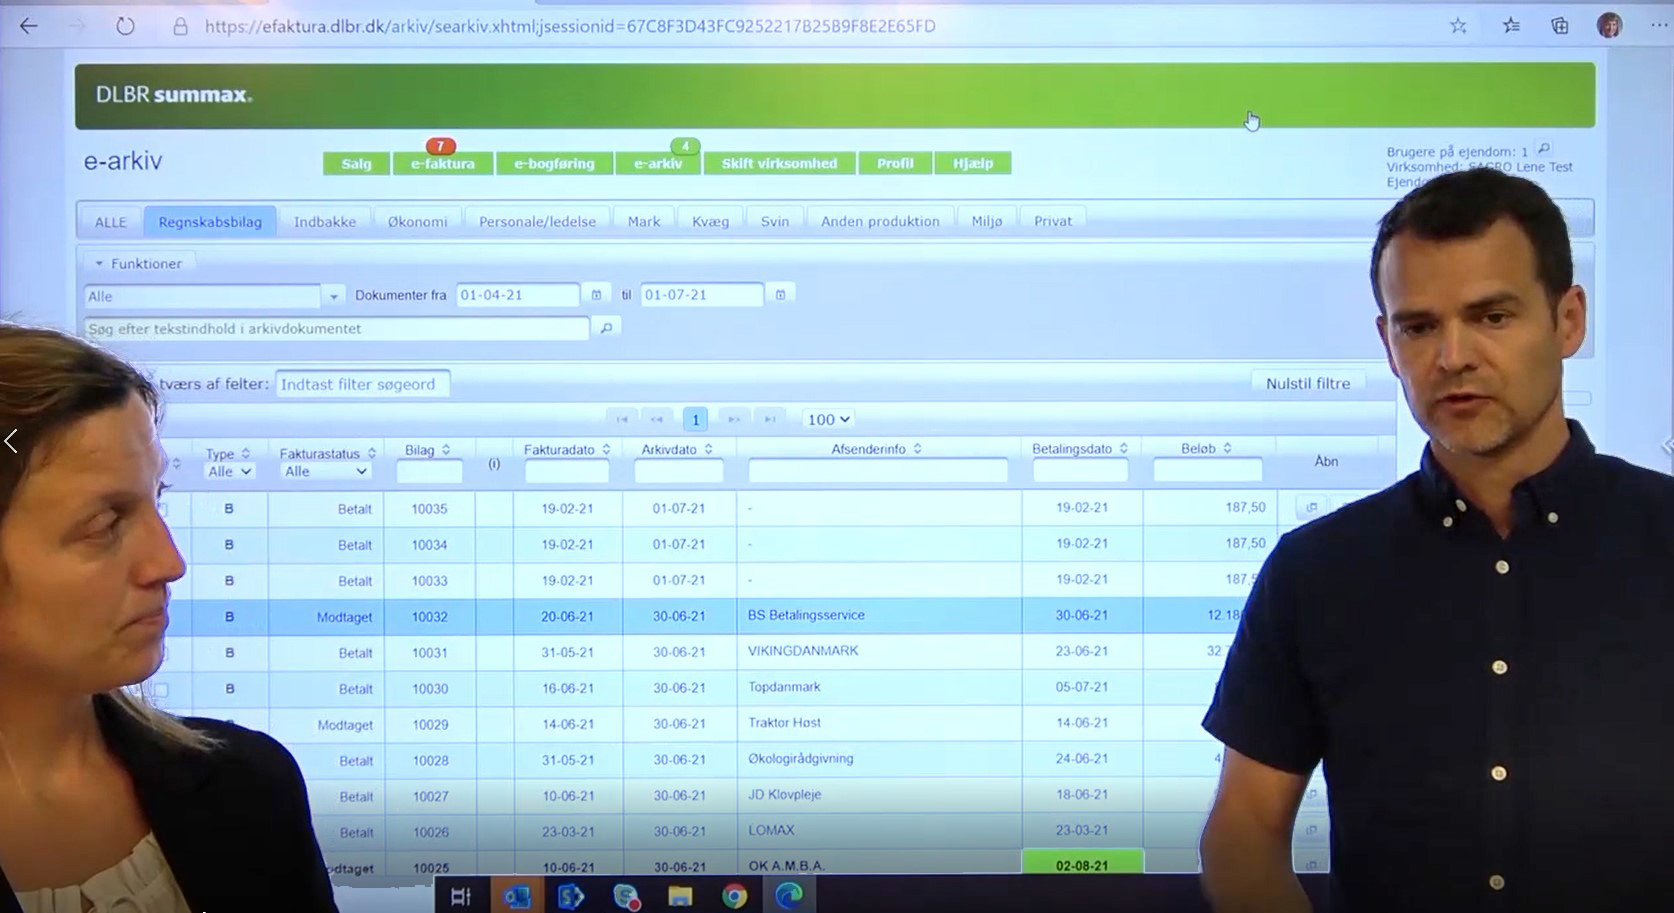Open the Kvæg category tab
This screenshot has width=1674, height=913.
click(x=710, y=220)
